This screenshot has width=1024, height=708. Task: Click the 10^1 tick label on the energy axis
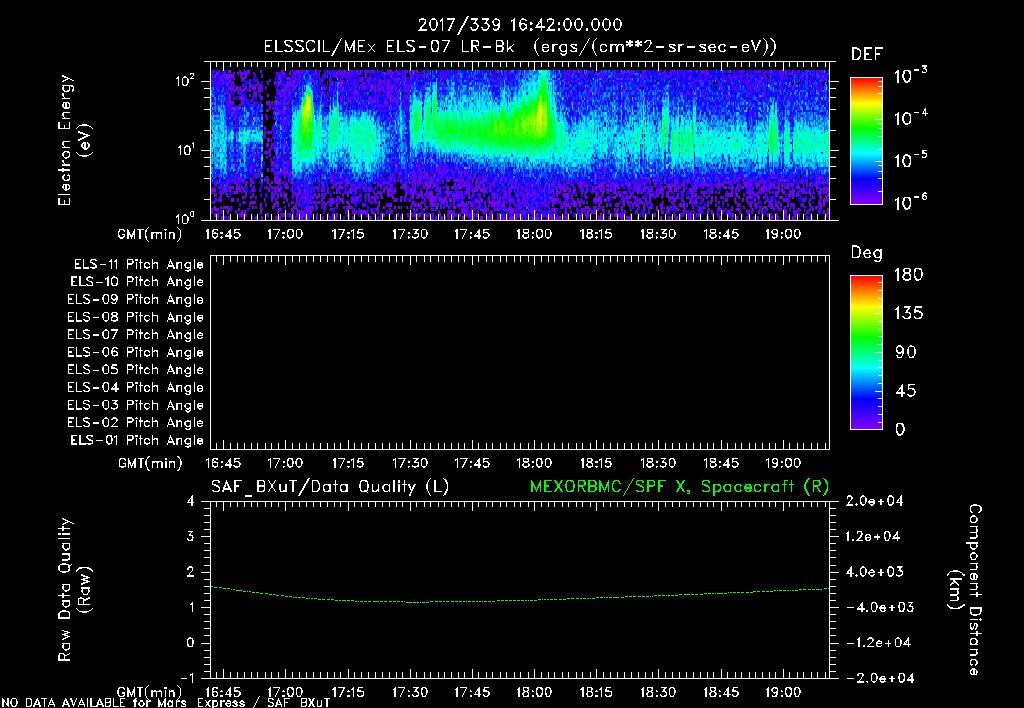pos(185,150)
